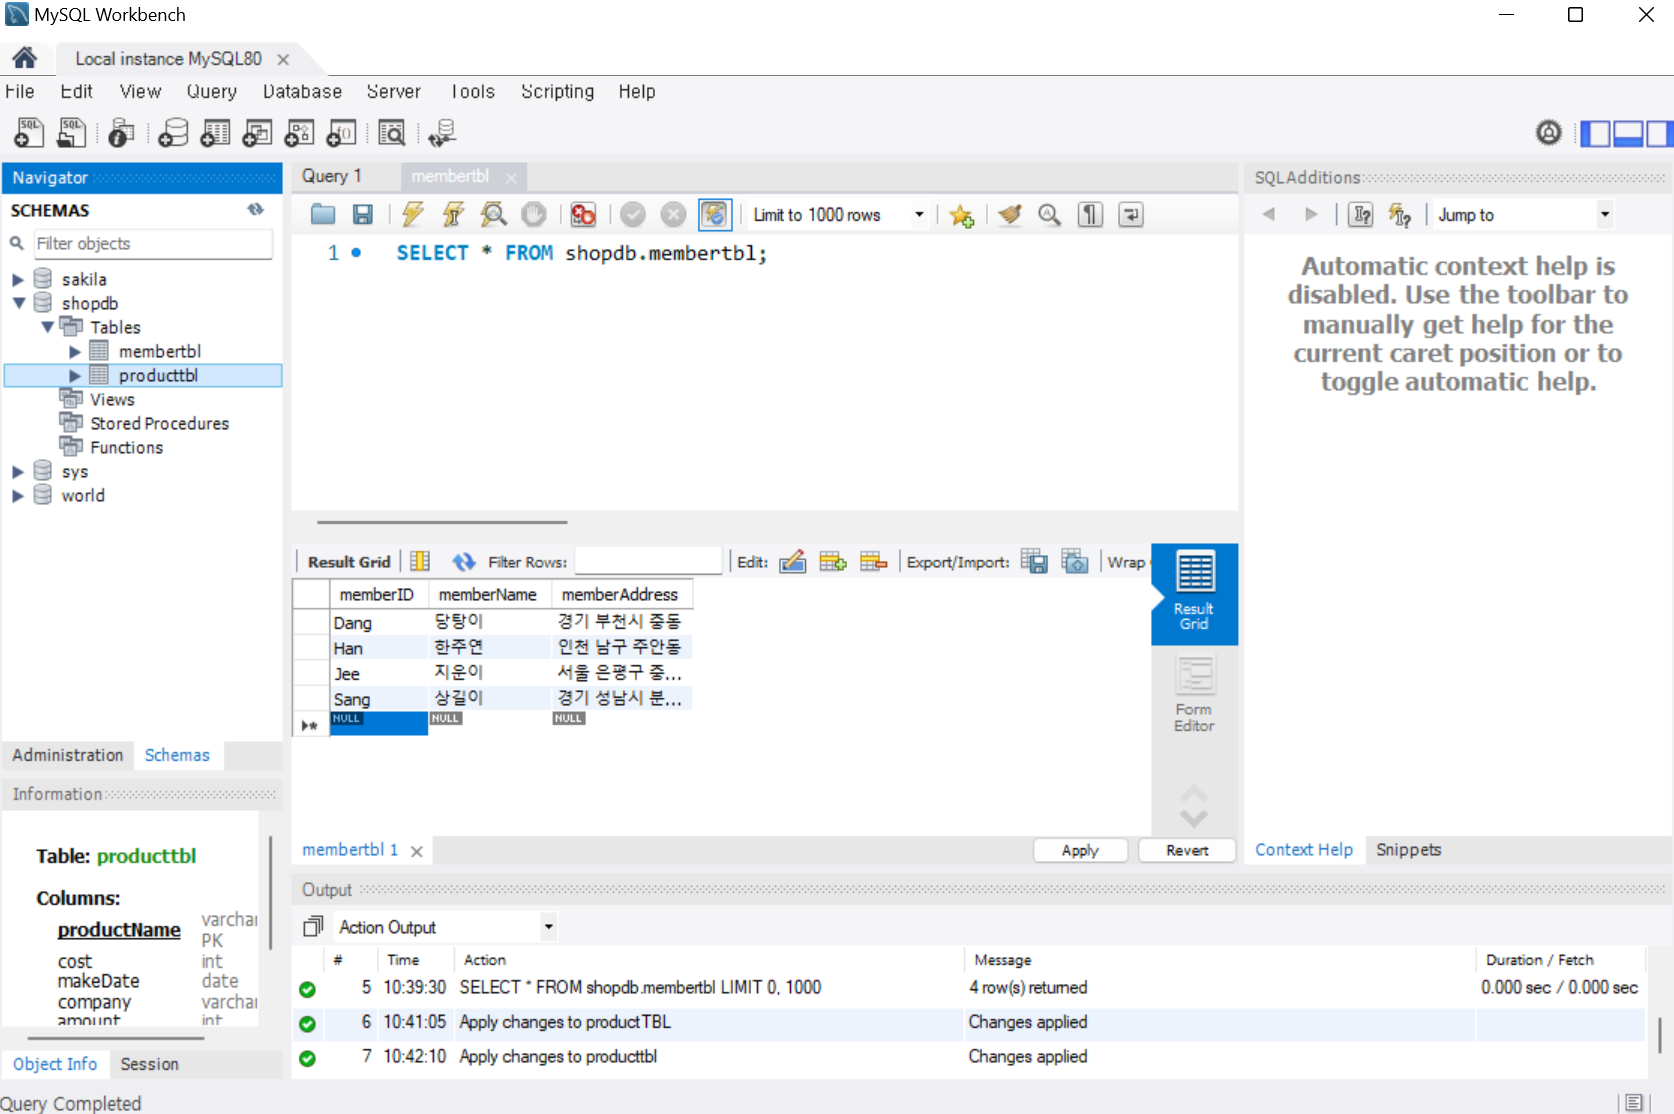Toggle word wrapping in query editor
Image resolution: width=1674 pixels, height=1114 pixels.
1131,214
